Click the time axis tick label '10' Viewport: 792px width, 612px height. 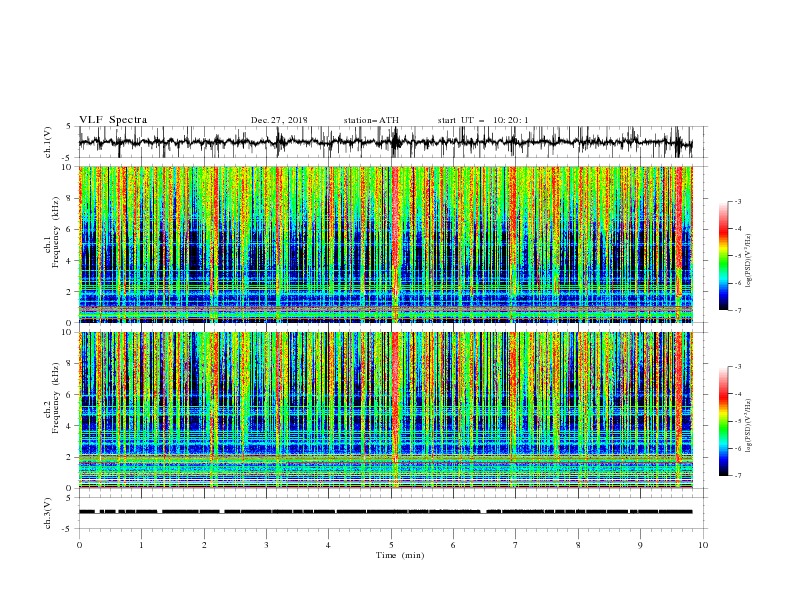tap(703, 545)
